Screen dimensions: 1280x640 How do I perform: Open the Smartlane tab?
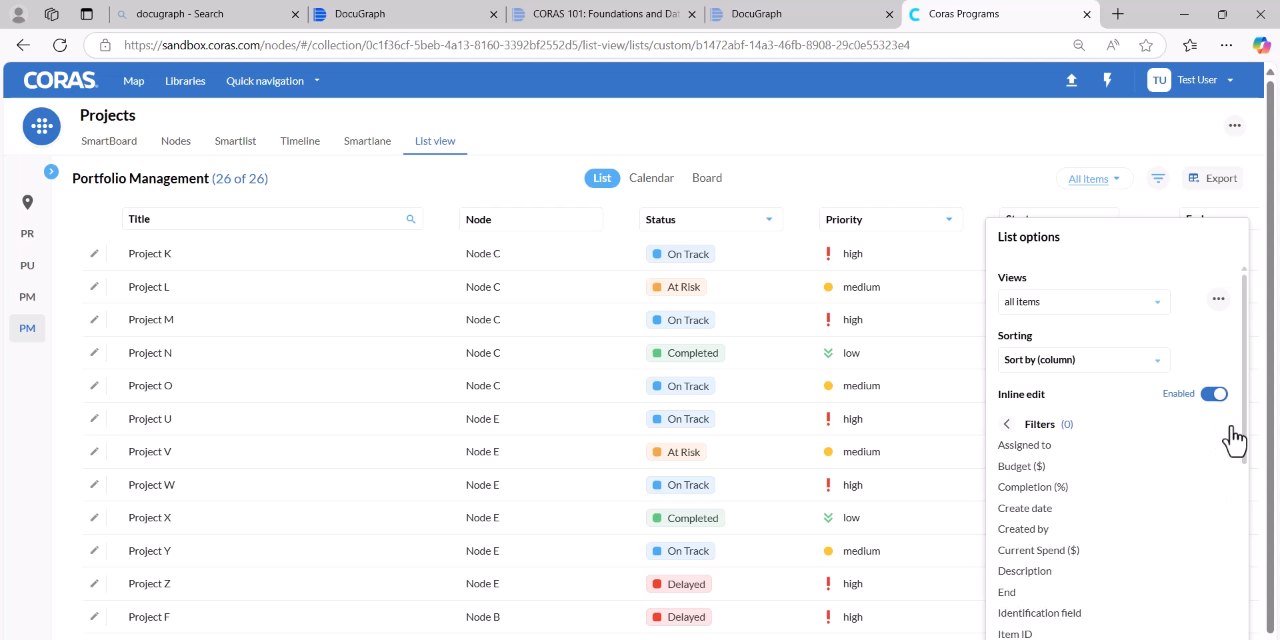(x=367, y=141)
